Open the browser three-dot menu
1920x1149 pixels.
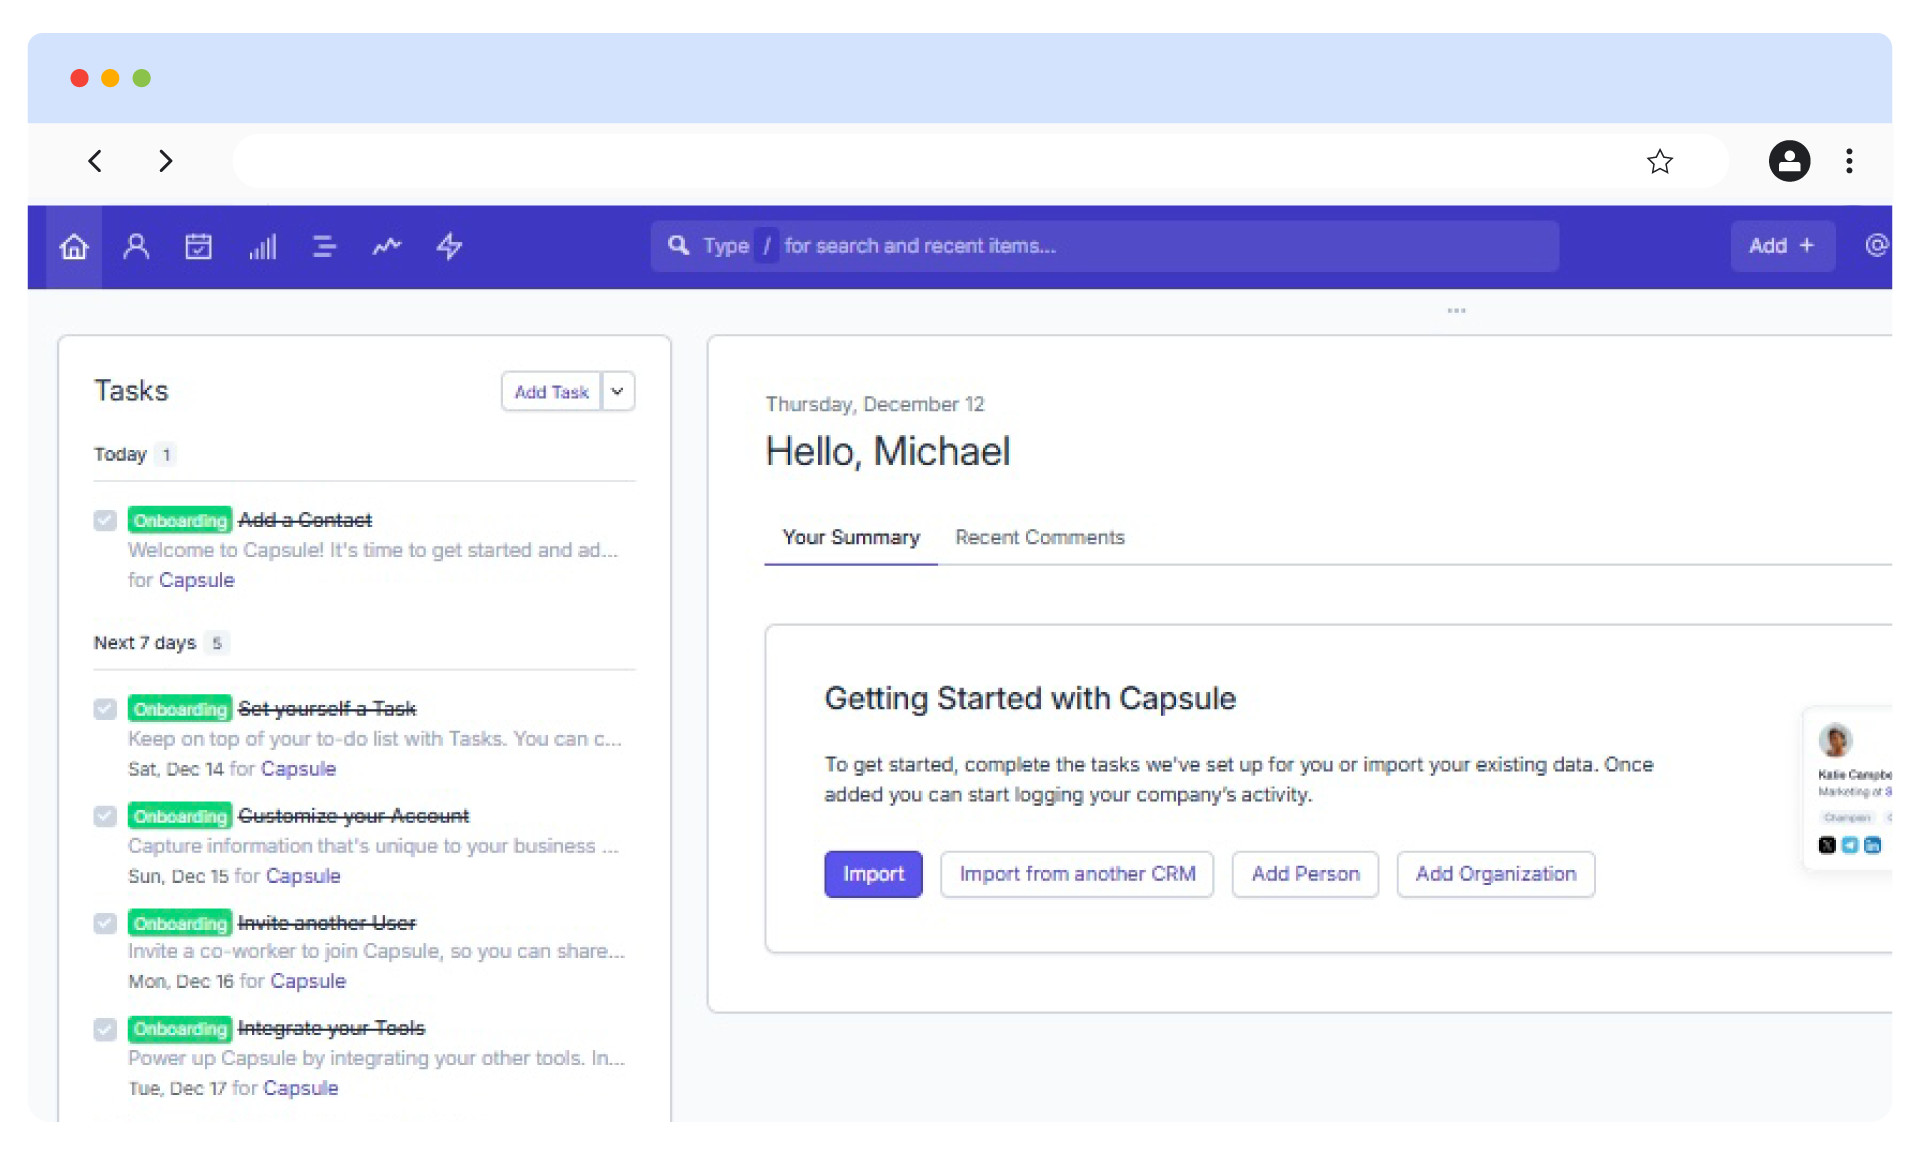(1849, 161)
